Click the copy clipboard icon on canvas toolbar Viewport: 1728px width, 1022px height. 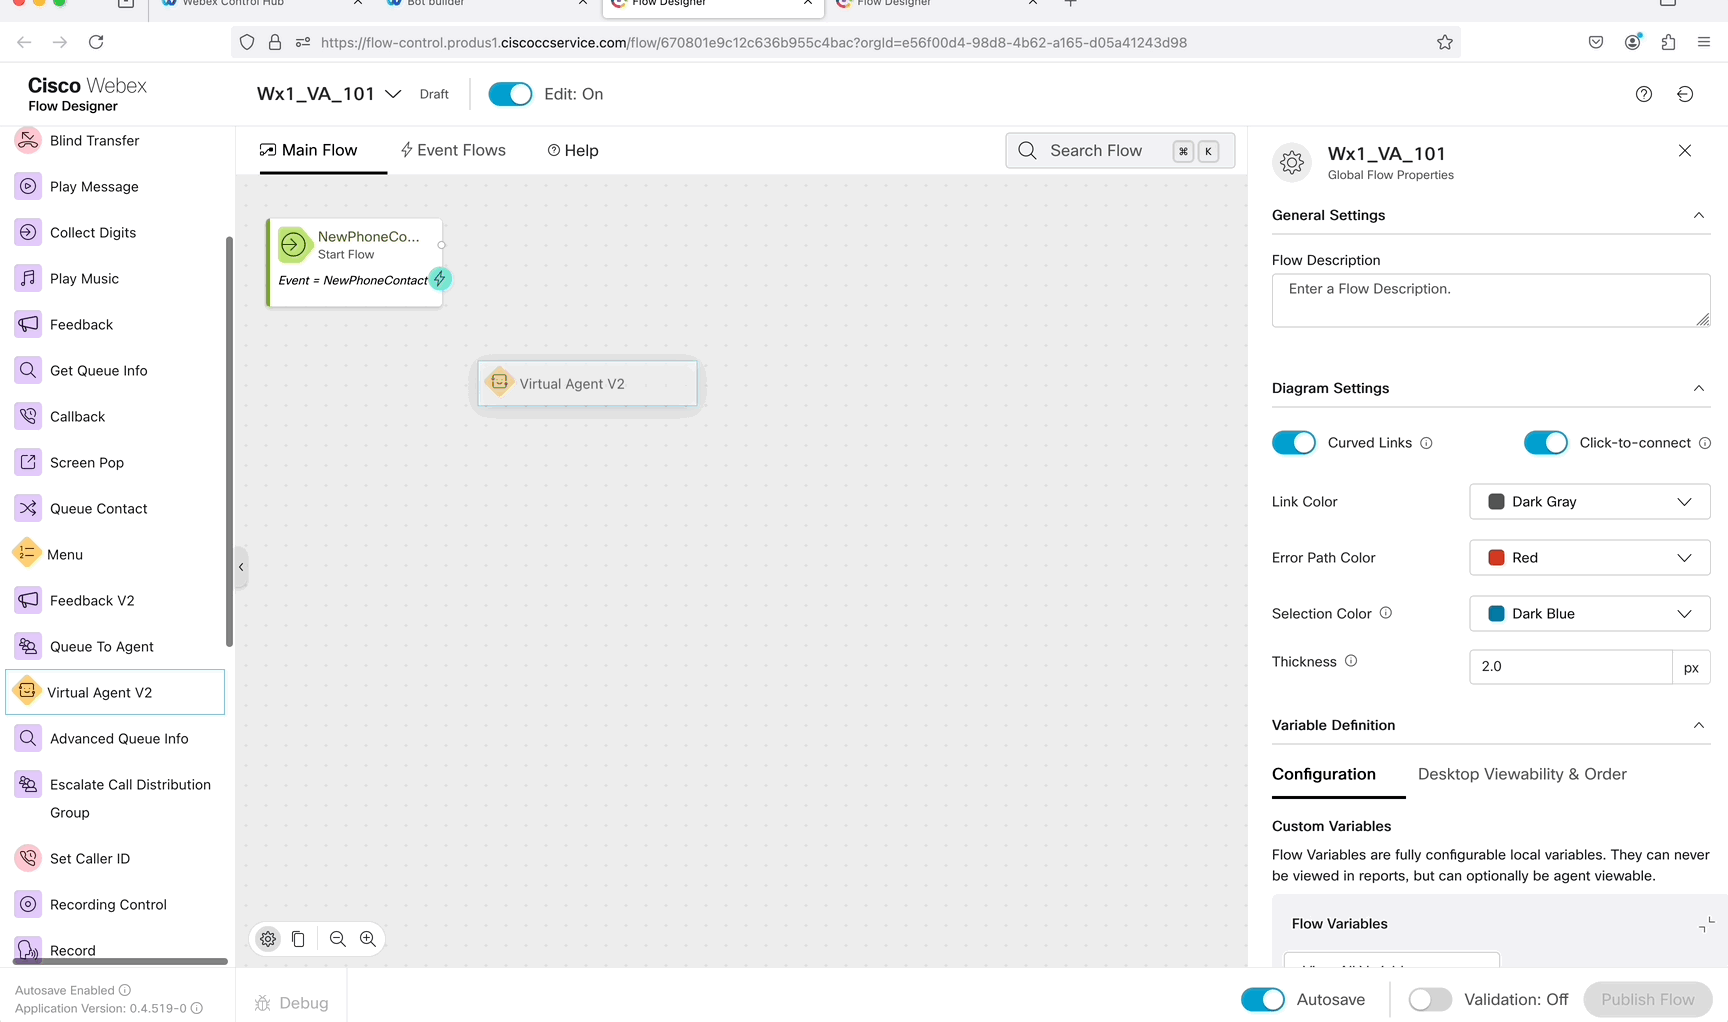pos(298,939)
